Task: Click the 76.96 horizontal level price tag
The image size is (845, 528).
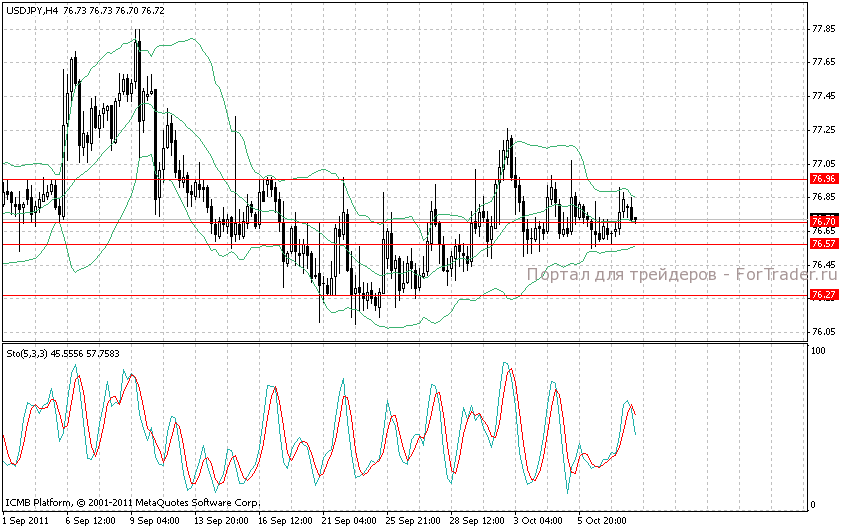Action: point(823,179)
